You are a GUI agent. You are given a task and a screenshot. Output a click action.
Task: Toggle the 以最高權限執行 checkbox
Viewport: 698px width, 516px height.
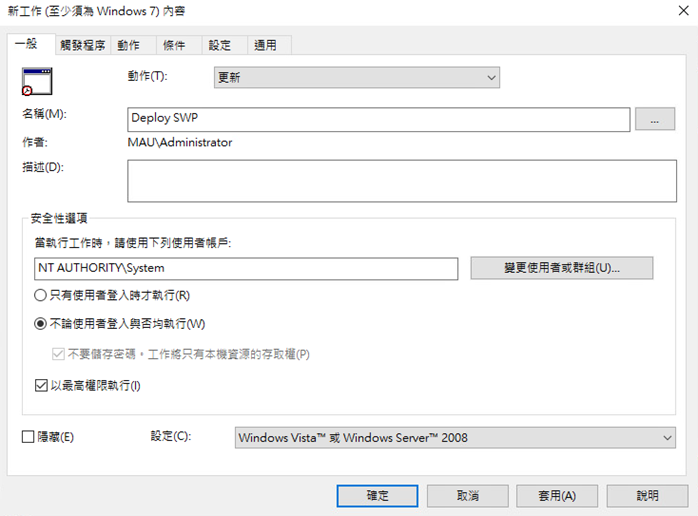pyautogui.click(x=40, y=386)
